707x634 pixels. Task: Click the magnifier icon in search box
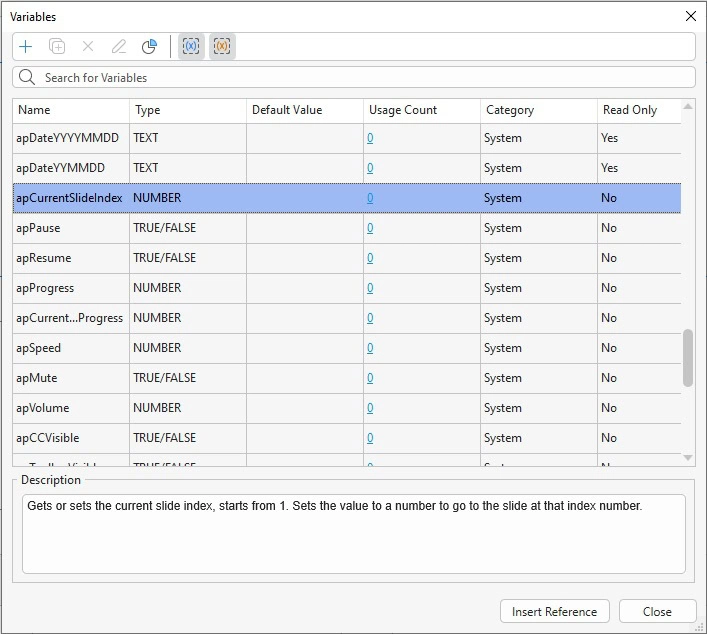click(28, 77)
